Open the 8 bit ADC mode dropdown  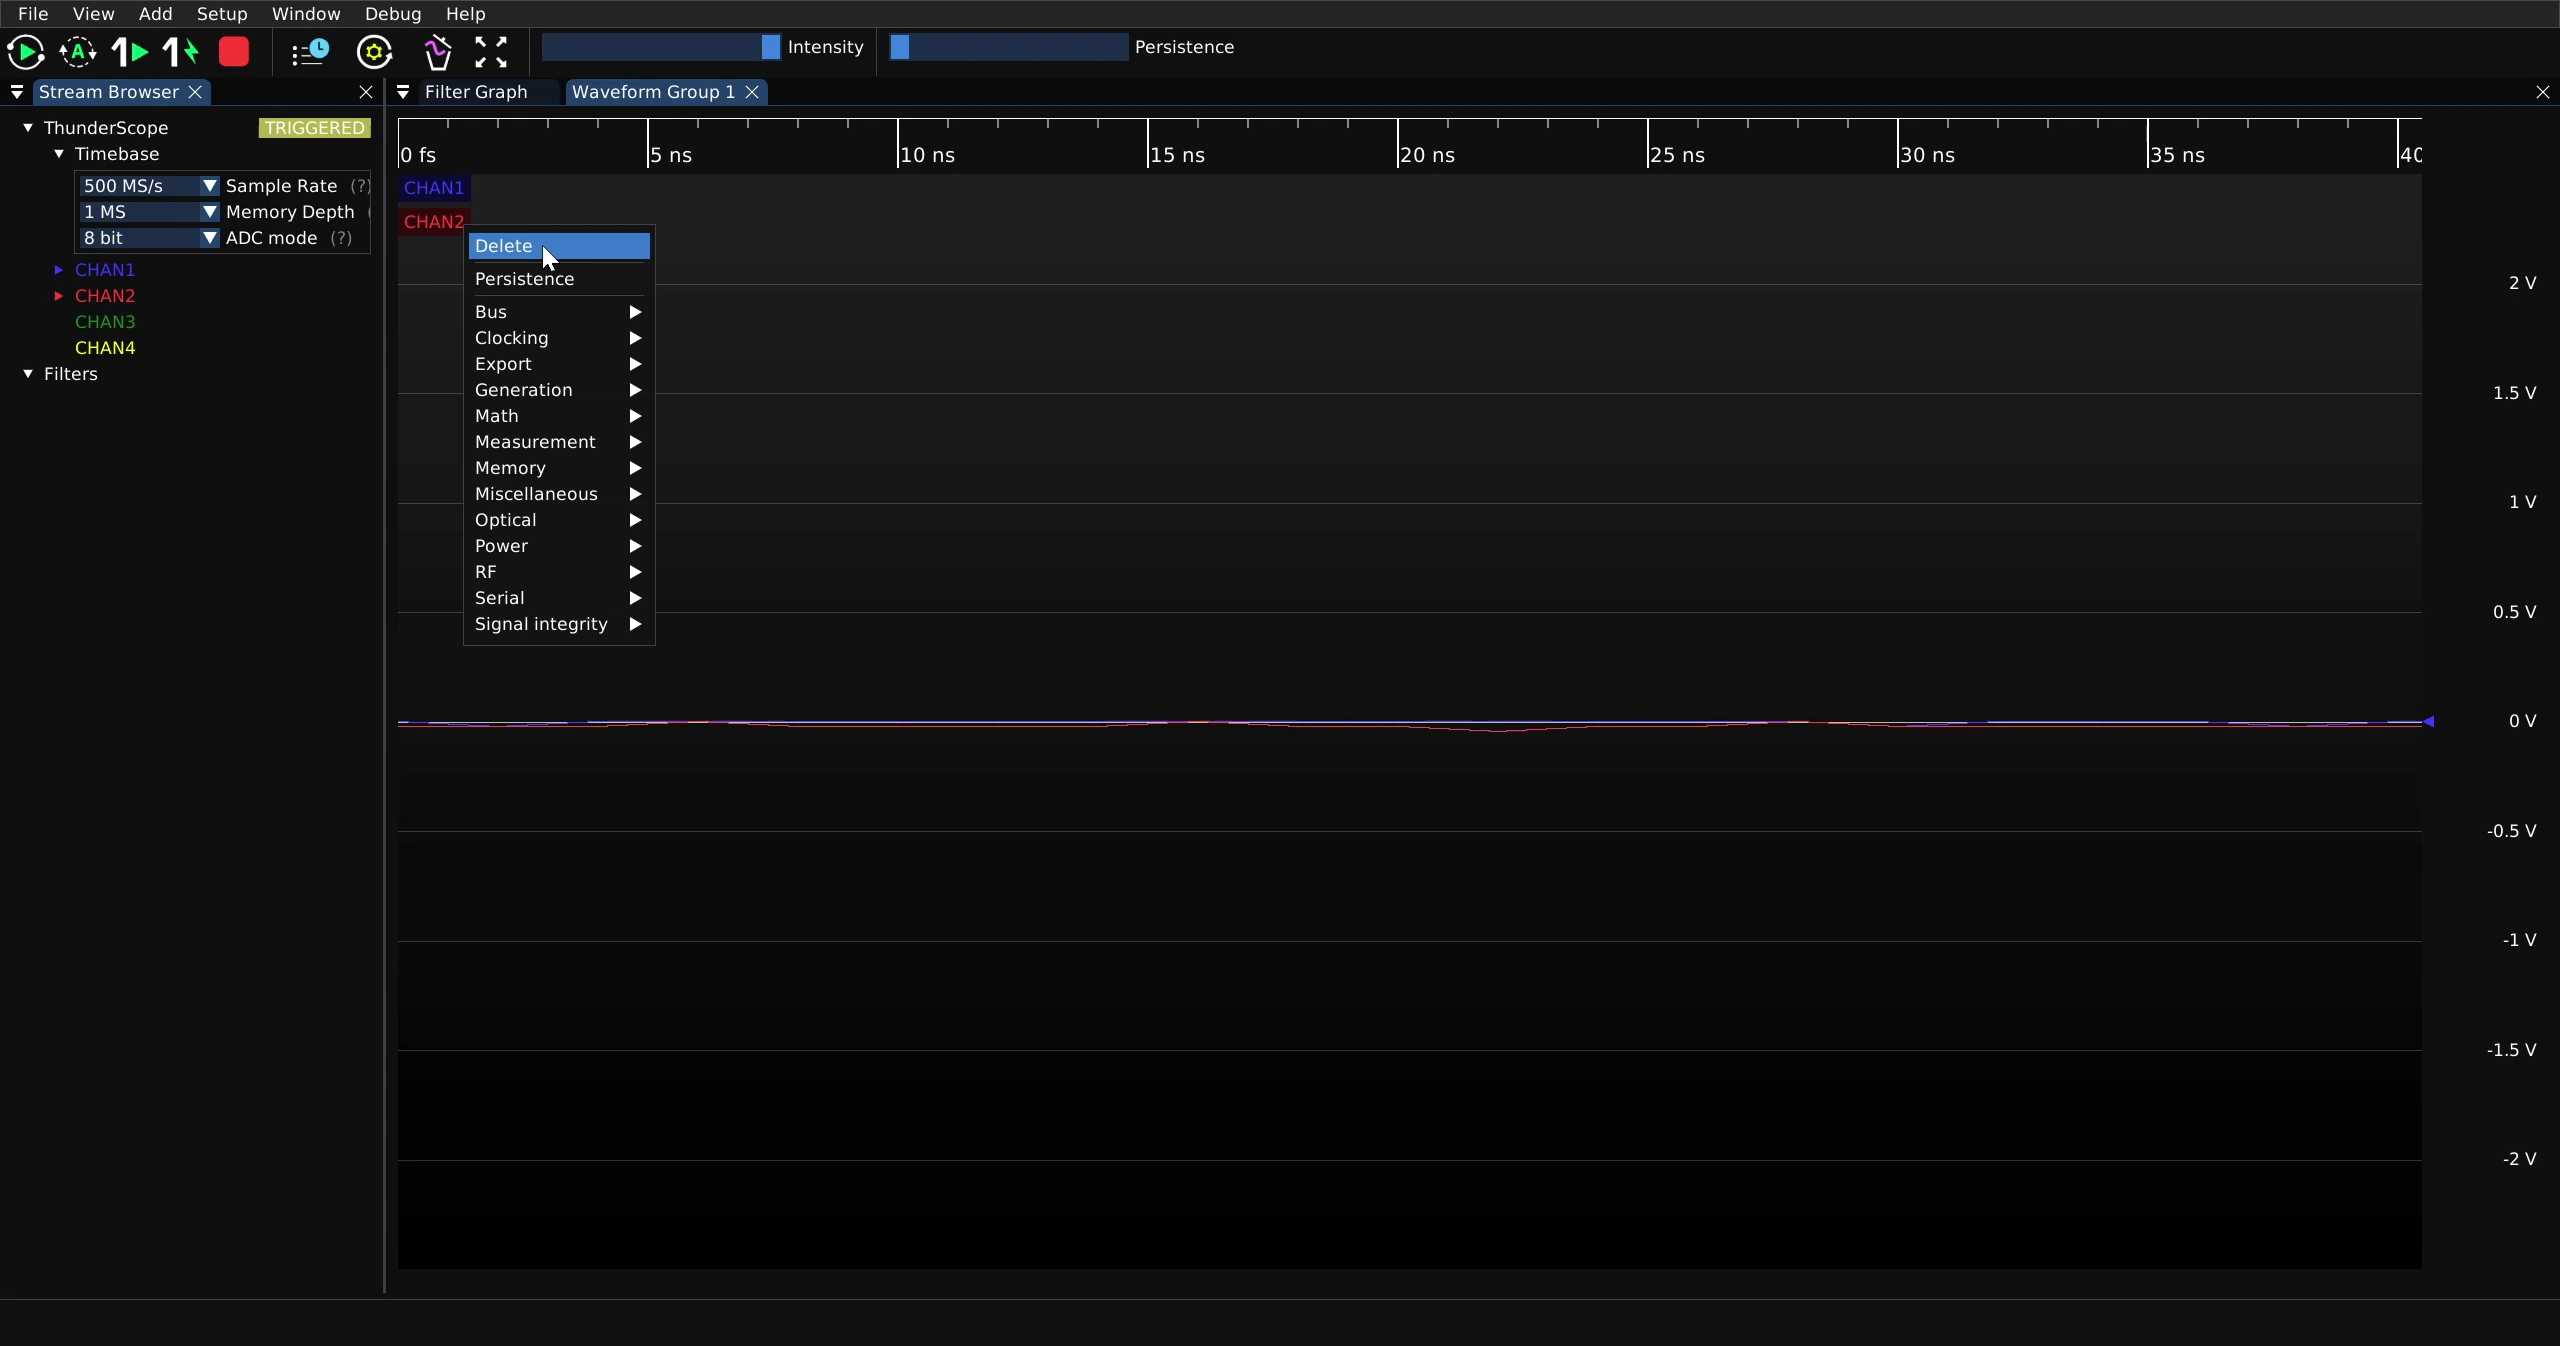149,238
